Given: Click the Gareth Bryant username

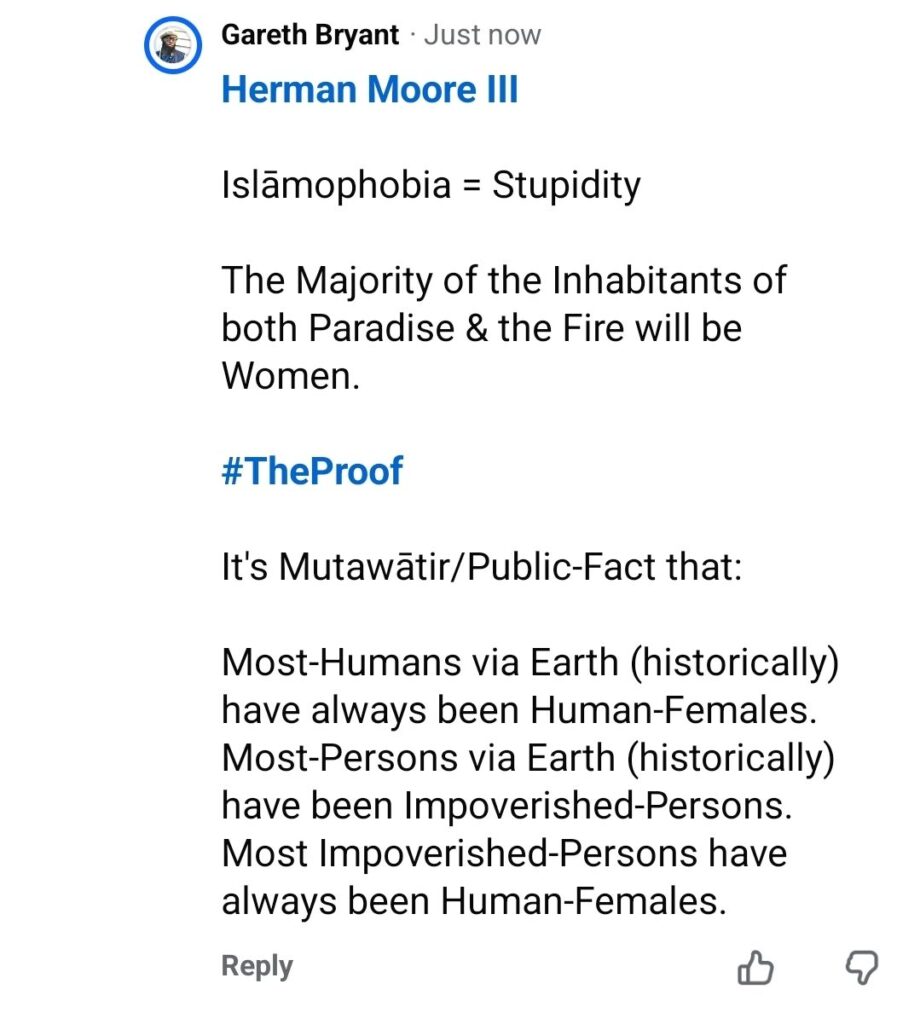Looking at the screenshot, I should click(x=309, y=36).
